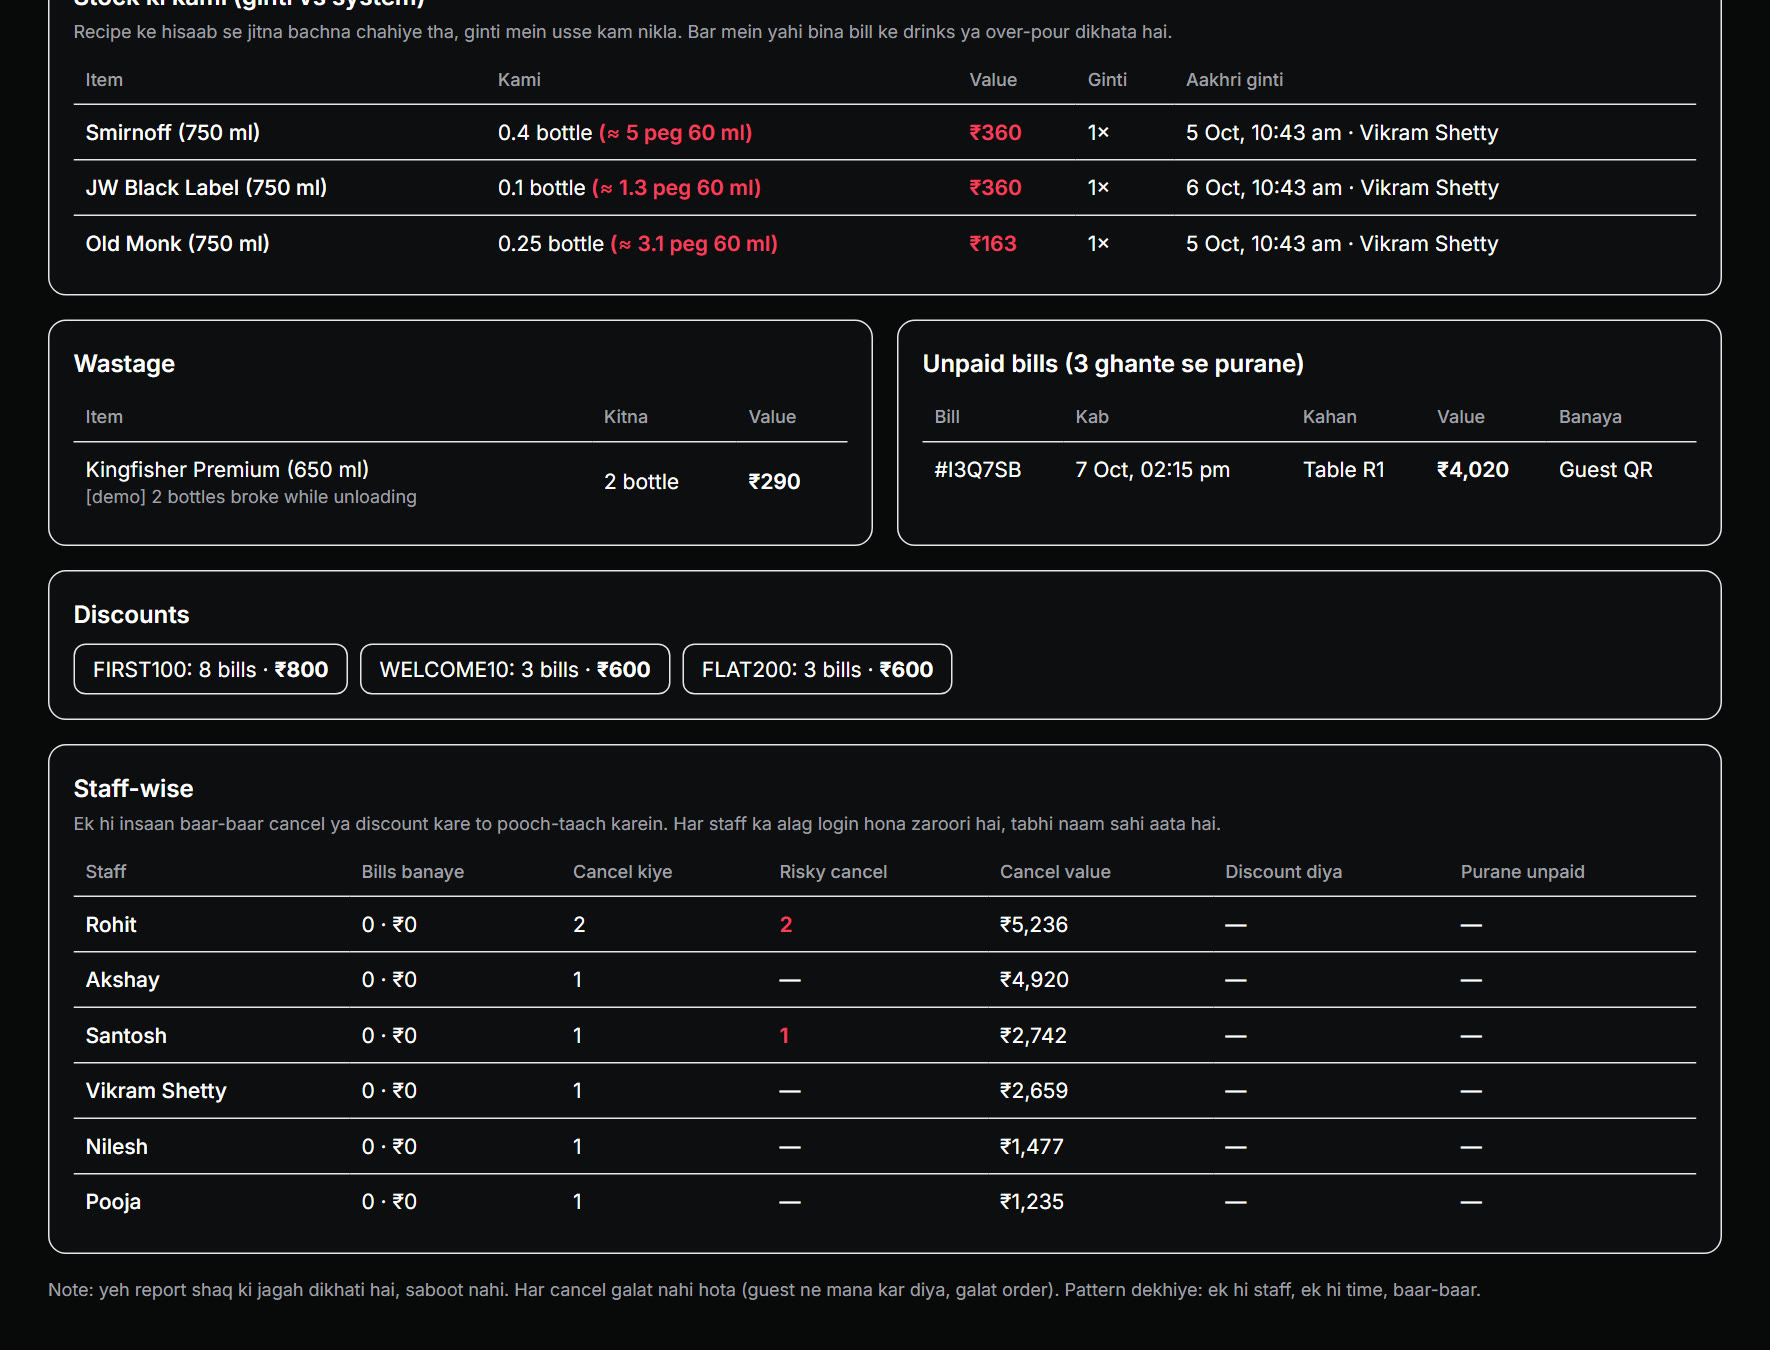Click the ₹1,477 cancel value

click(1031, 1147)
